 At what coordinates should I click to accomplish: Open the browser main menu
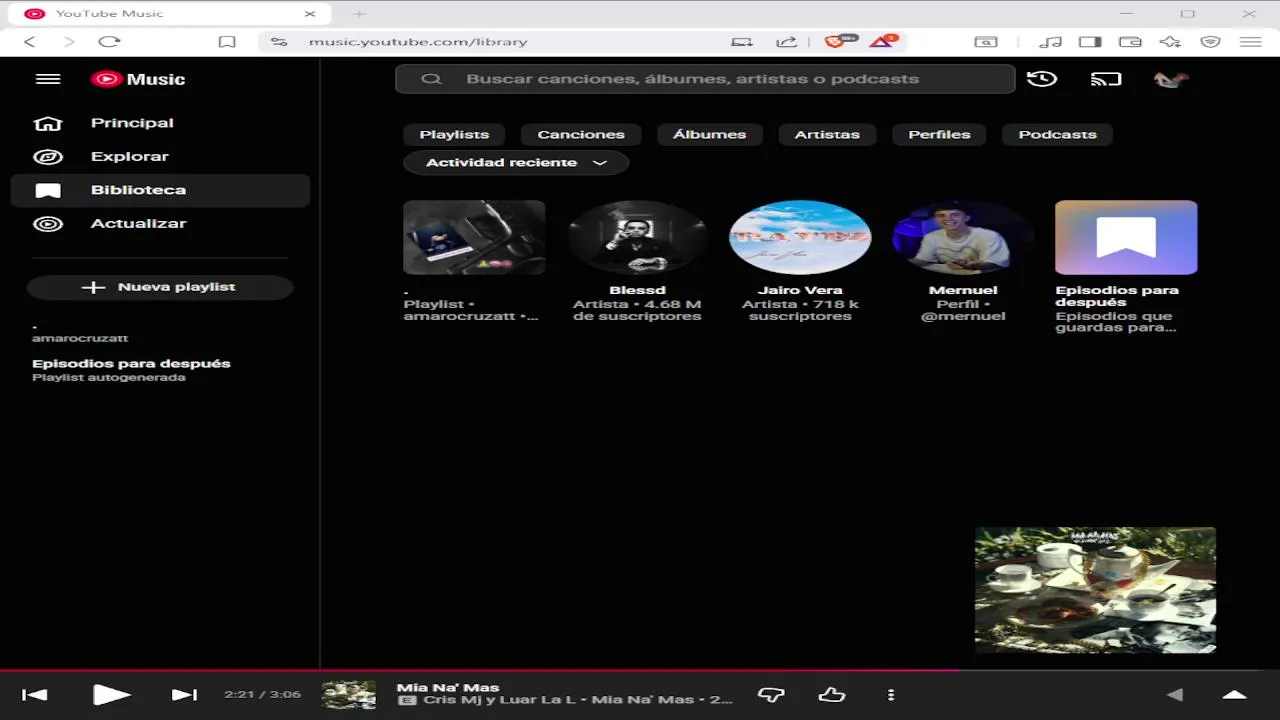[1250, 42]
